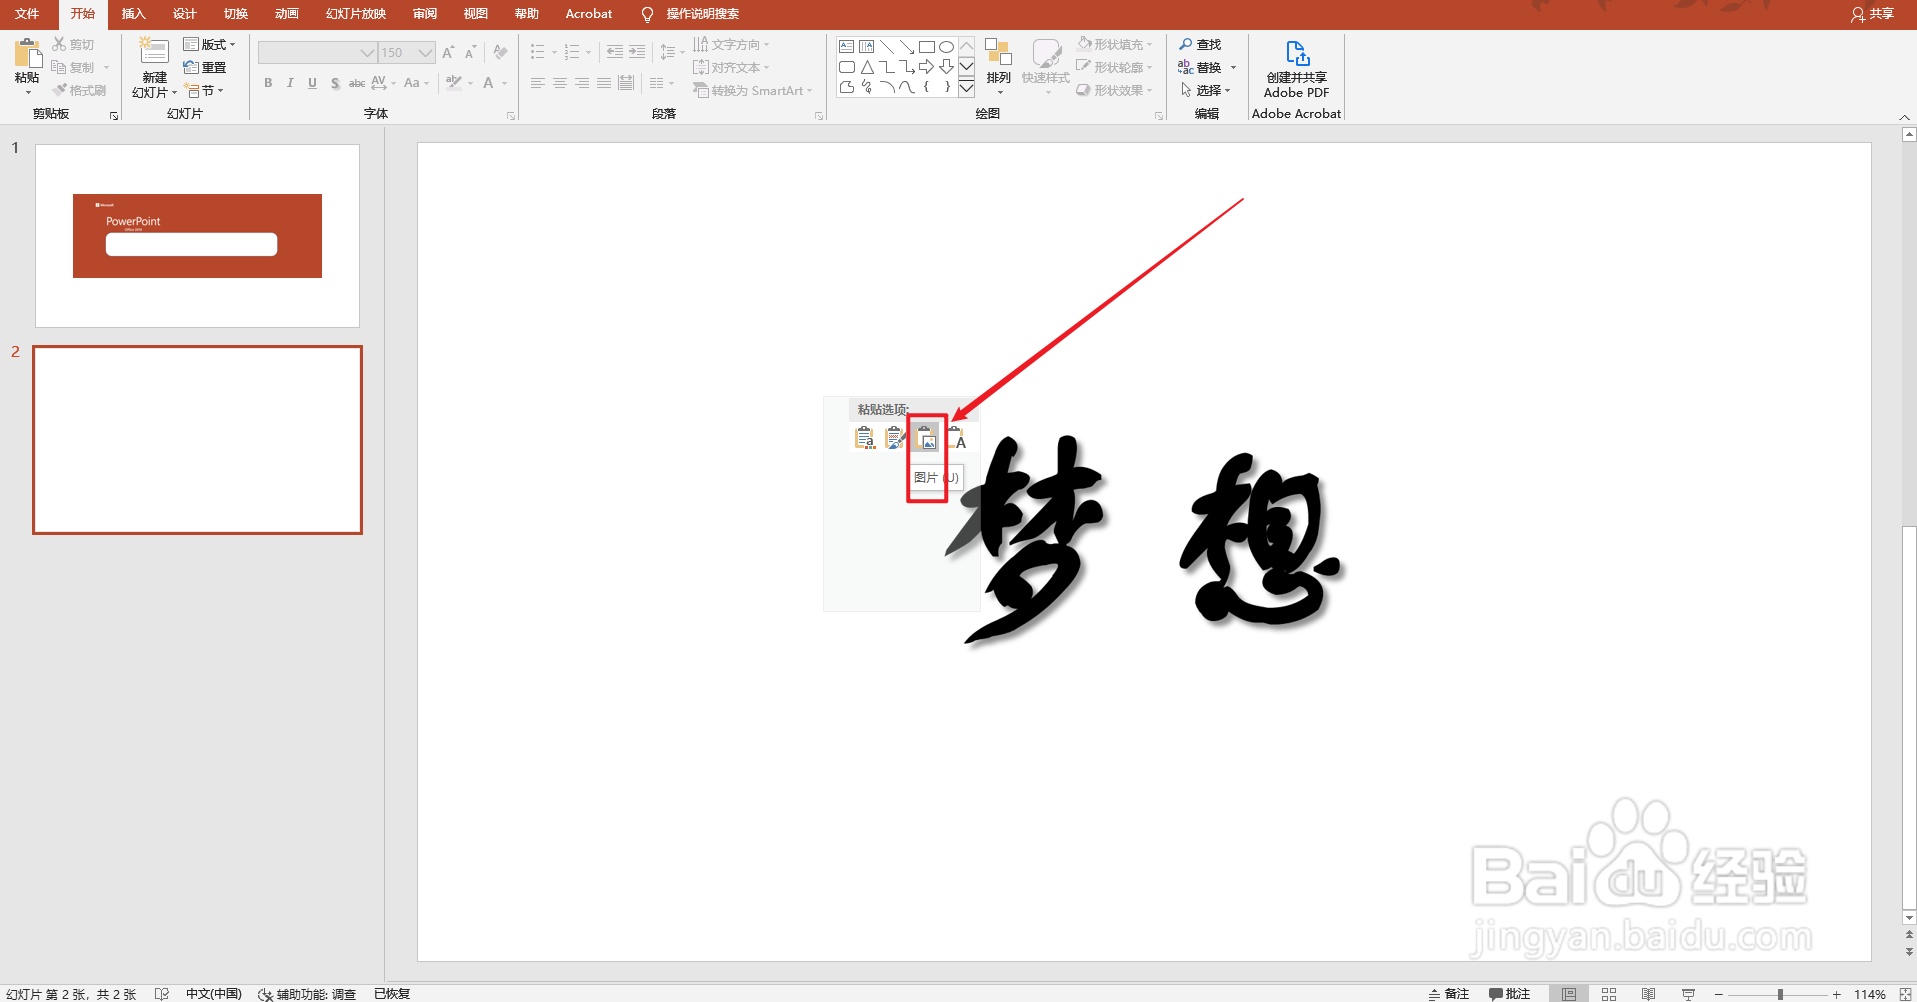Viewport: 1917px width, 1002px height.
Task: Open the Acrobat tab
Action: [588, 14]
